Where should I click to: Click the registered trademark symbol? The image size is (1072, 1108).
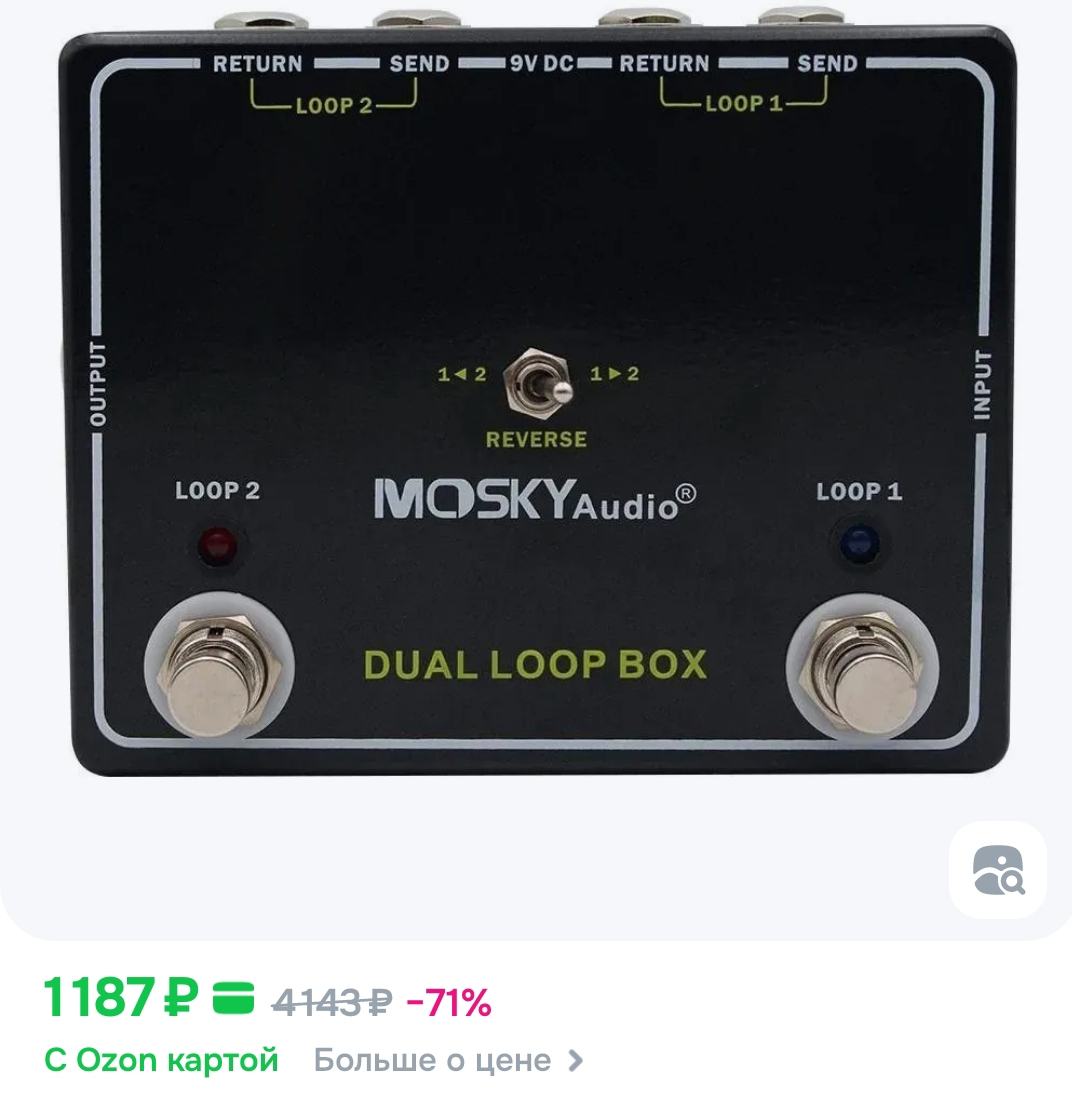click(685, 493)
